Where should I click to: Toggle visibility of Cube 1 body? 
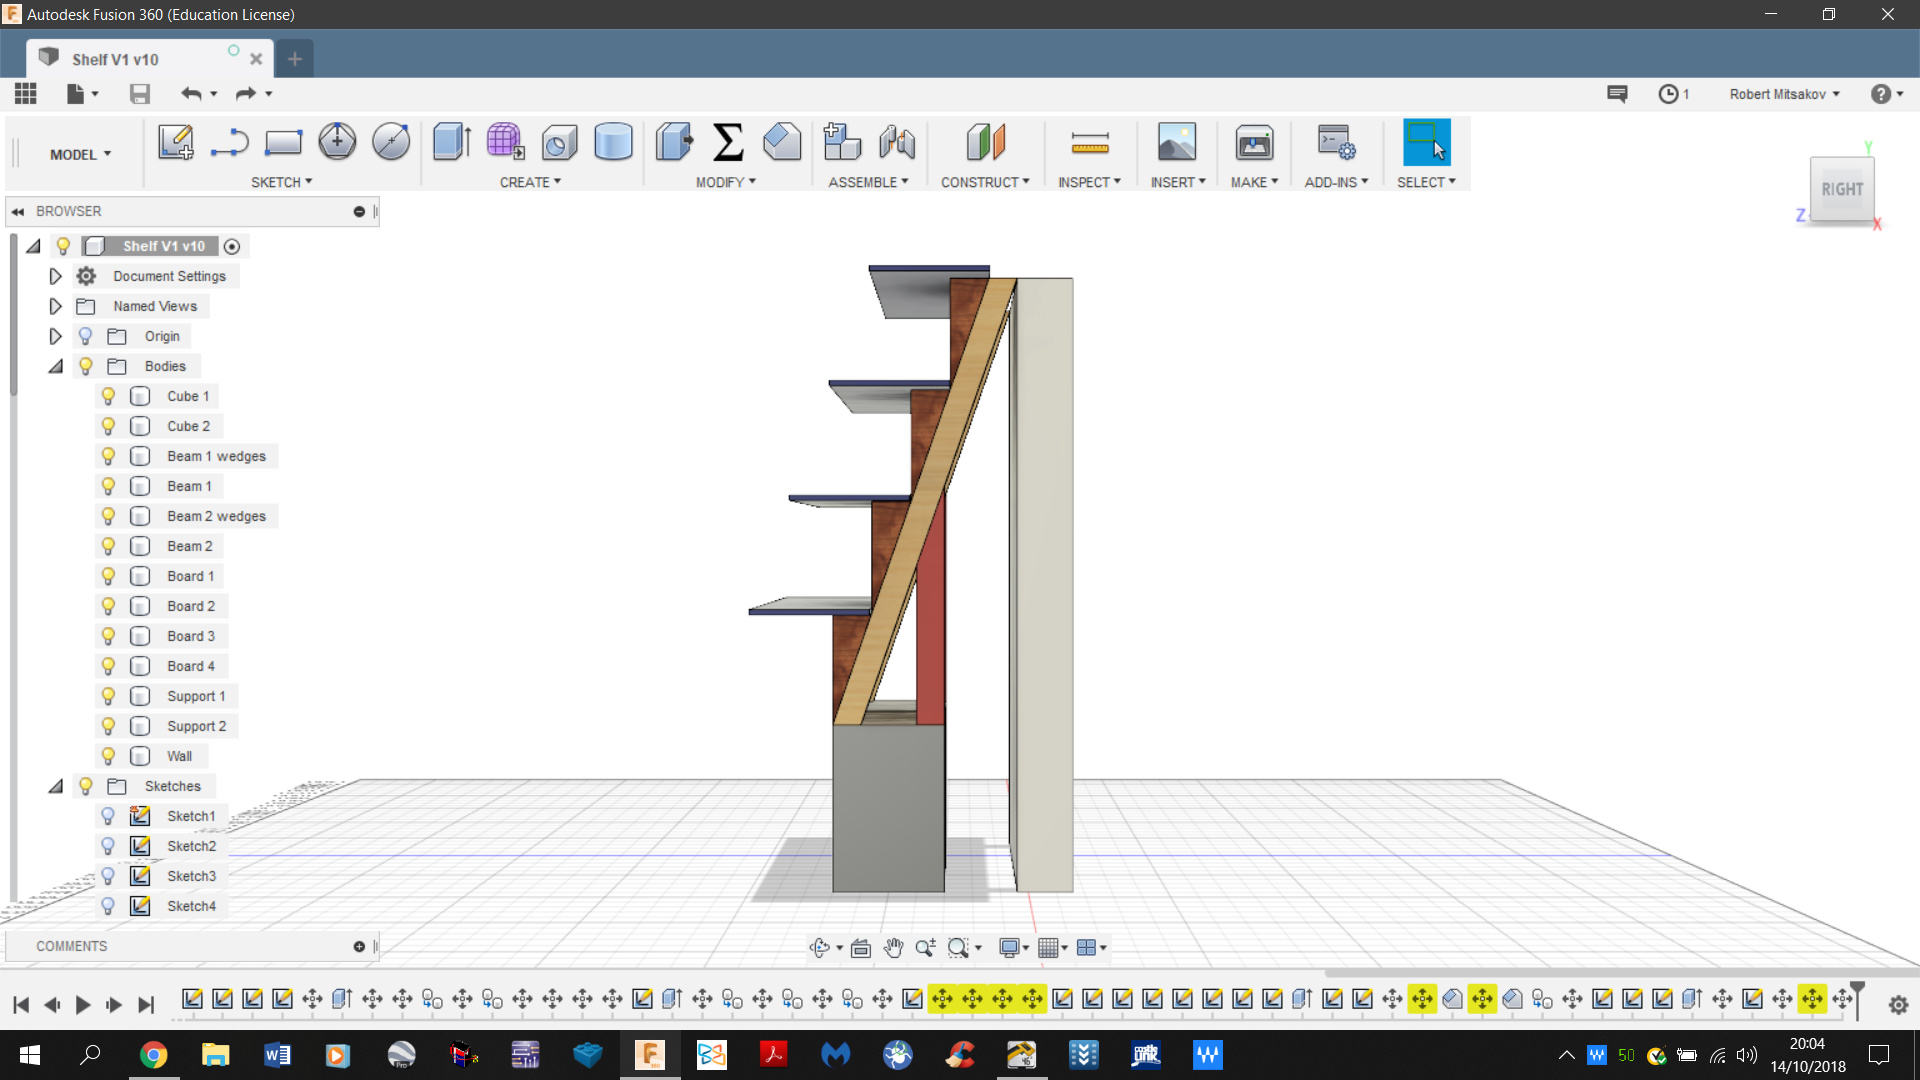point(108,396)
